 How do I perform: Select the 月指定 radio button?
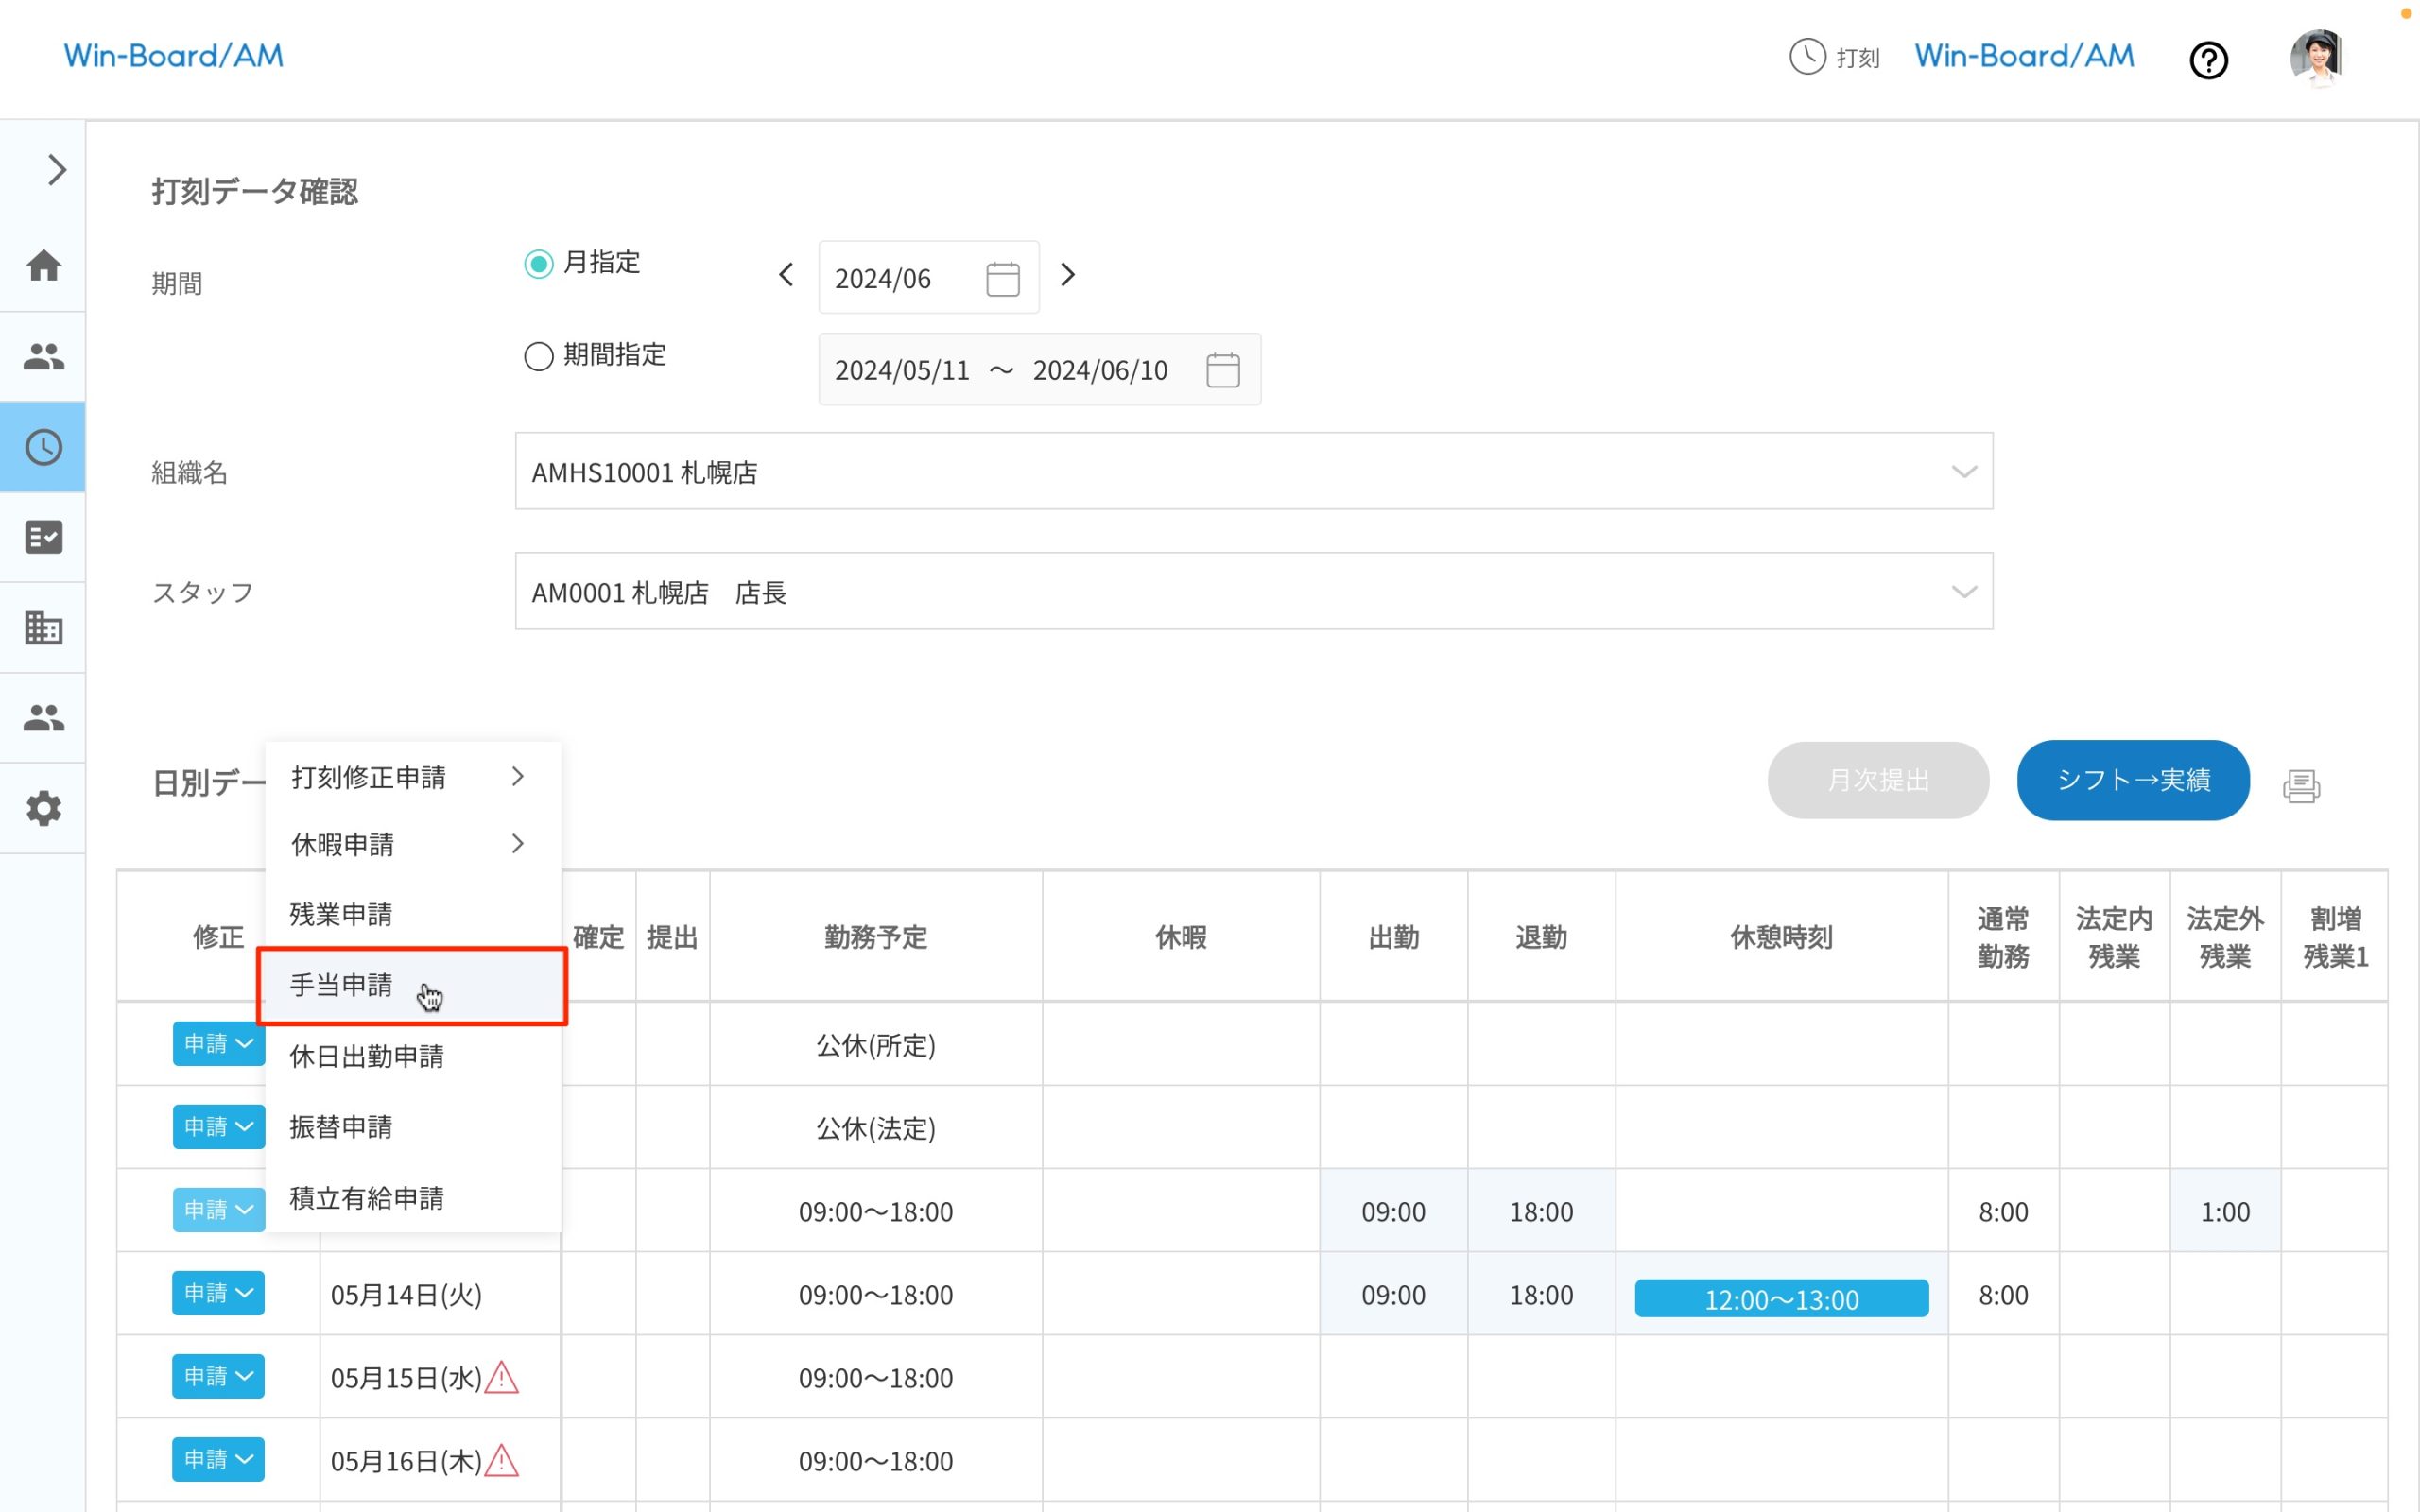[x=539, y=264]
